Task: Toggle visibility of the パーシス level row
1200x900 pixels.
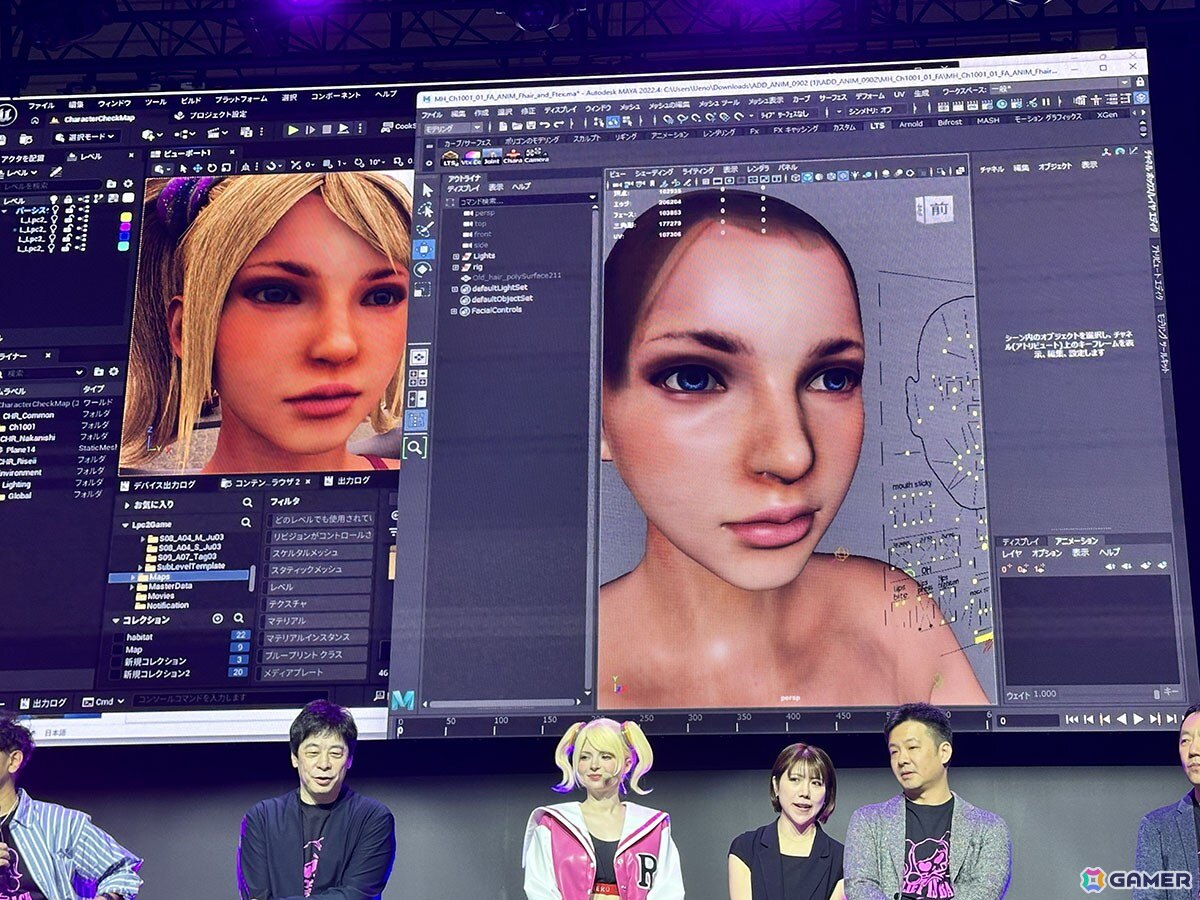Action: tap(55, 209)
